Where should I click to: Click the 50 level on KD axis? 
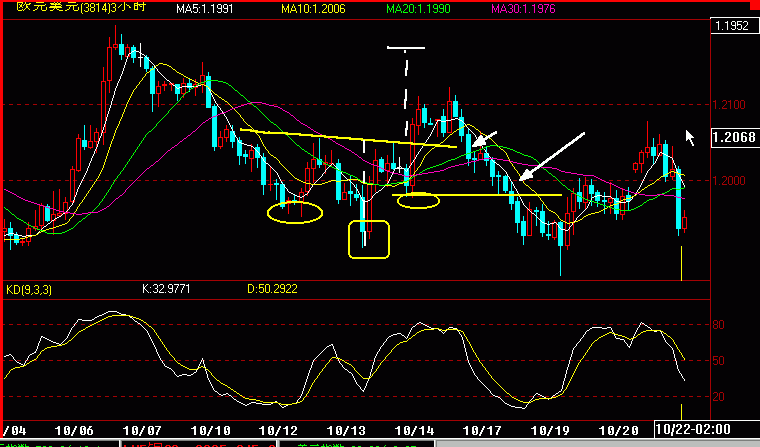[x=718, y=361]
